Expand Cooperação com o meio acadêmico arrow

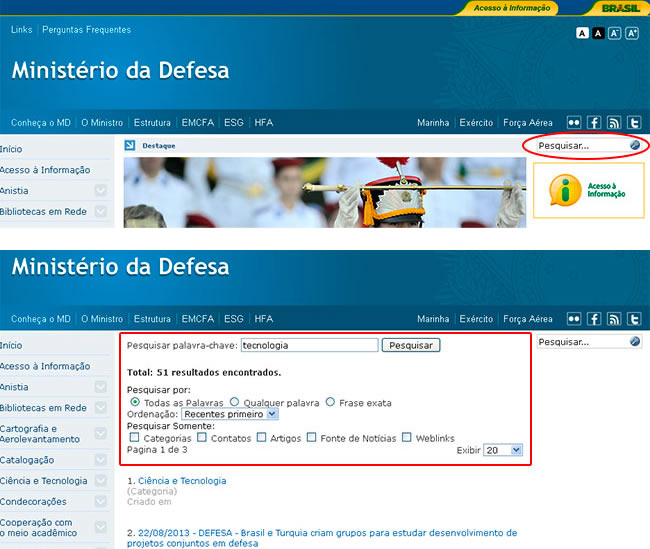100,527
